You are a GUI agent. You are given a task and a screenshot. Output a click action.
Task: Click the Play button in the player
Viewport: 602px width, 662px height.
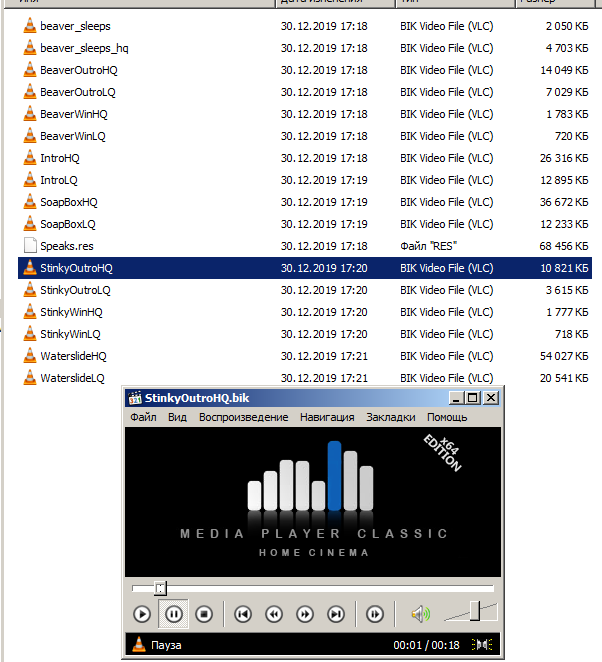(142, 614)
